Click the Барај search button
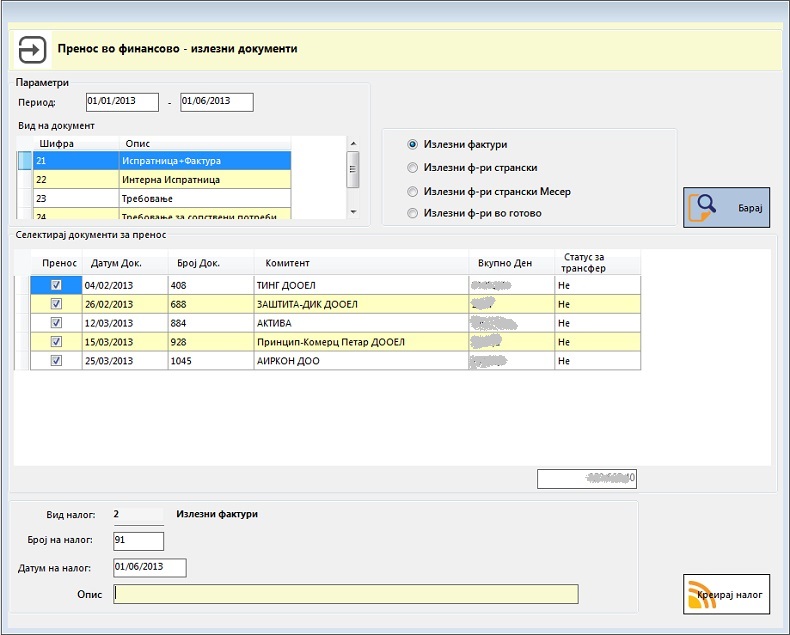The image size is (790, 635). pos(726,207)
